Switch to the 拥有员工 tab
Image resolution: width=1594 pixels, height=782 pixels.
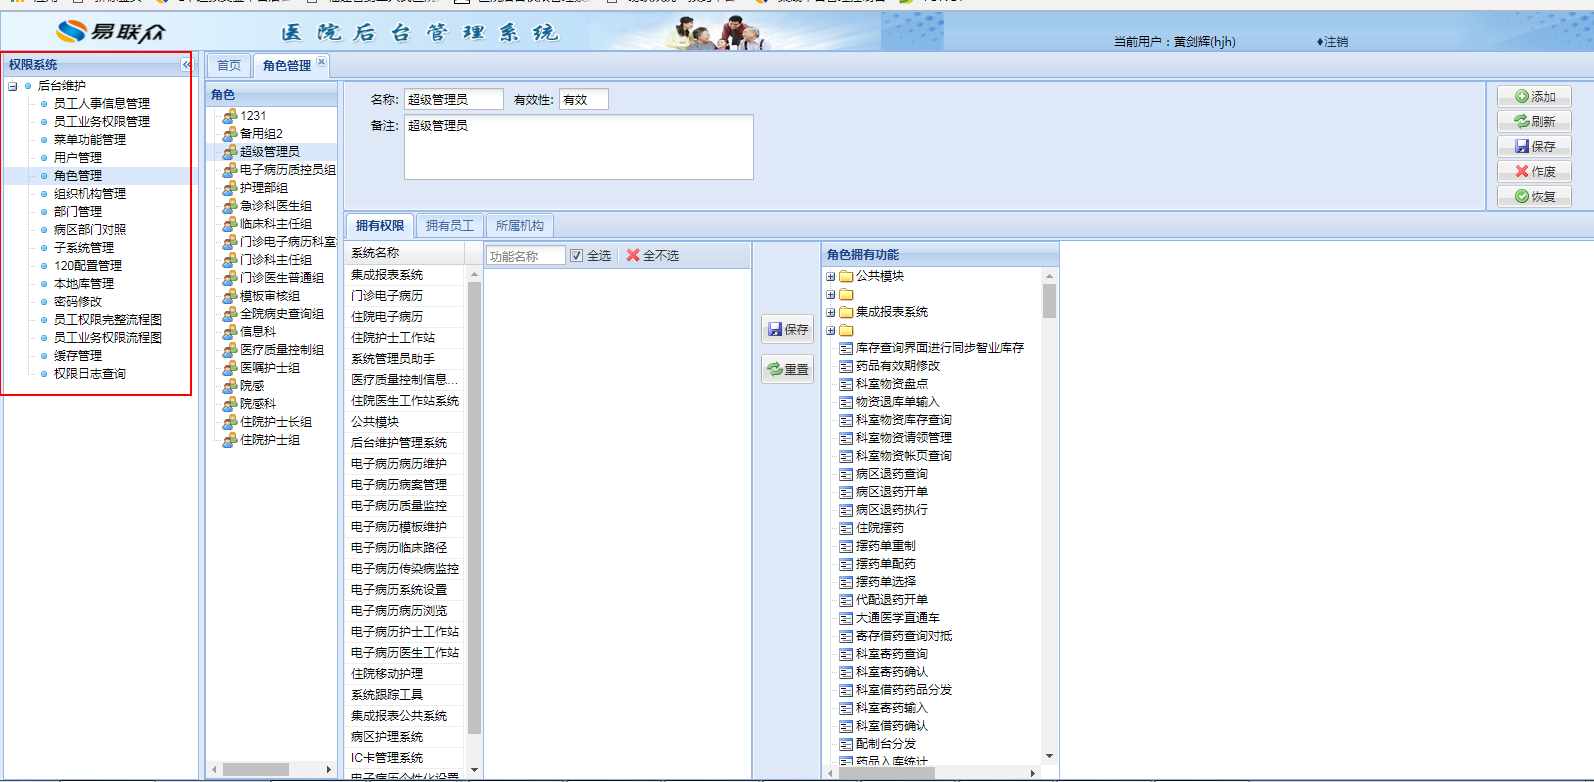(450, 226)
